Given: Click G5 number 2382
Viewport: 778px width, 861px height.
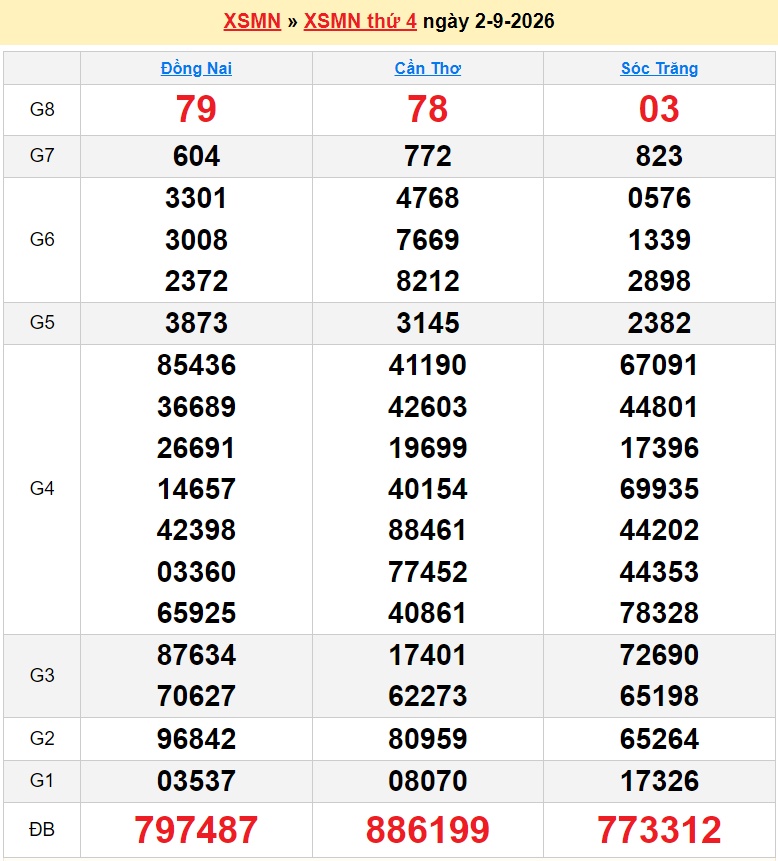Looking at the screenshot, I should 659,323.
